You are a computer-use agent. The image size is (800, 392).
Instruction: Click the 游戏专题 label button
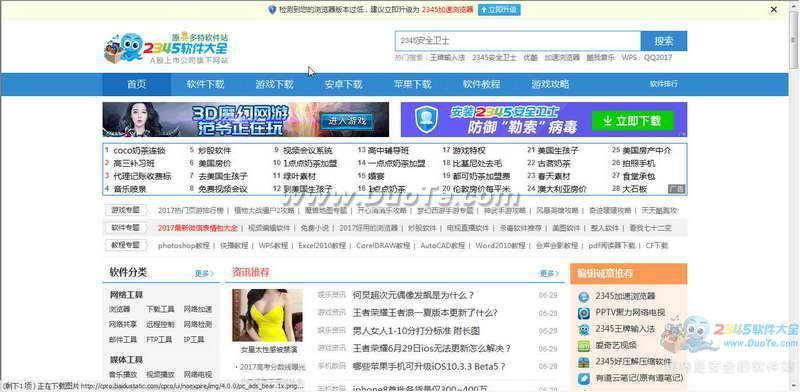pos(126,210)
